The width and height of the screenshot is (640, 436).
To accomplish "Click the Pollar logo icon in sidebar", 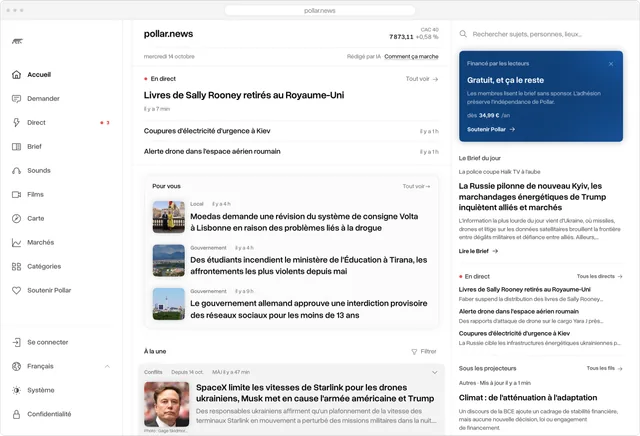I will pyautogui.click(x=17, y=41).
